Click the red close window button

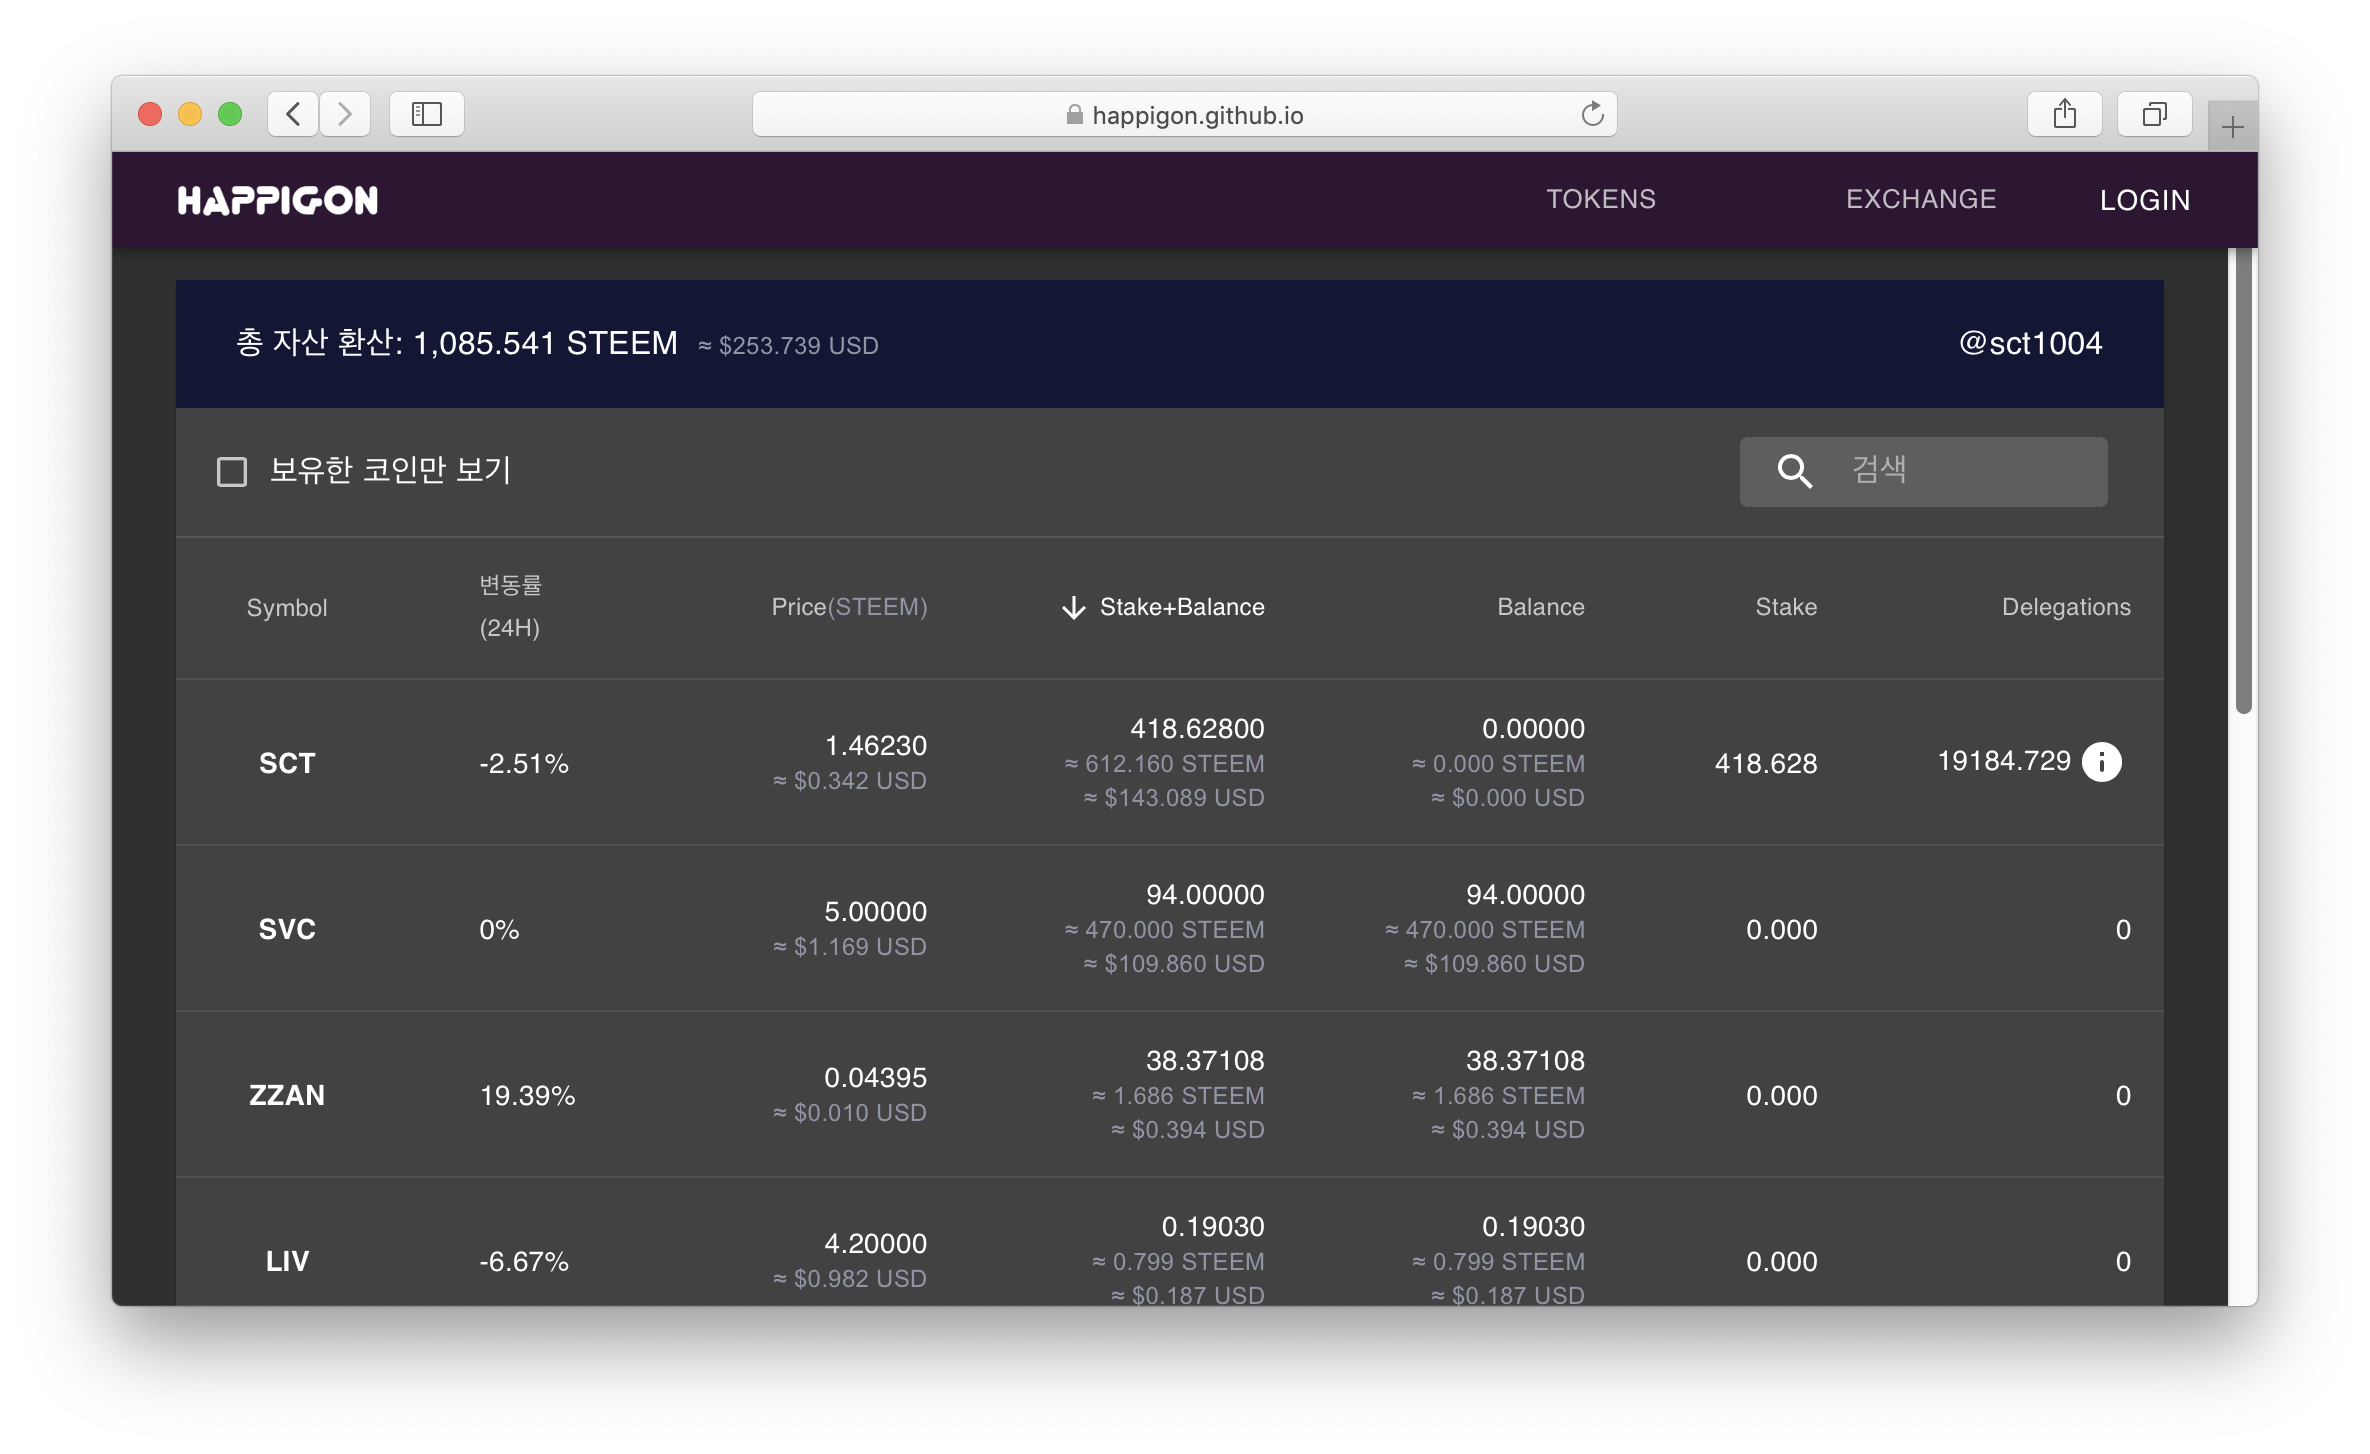[150, 114]
